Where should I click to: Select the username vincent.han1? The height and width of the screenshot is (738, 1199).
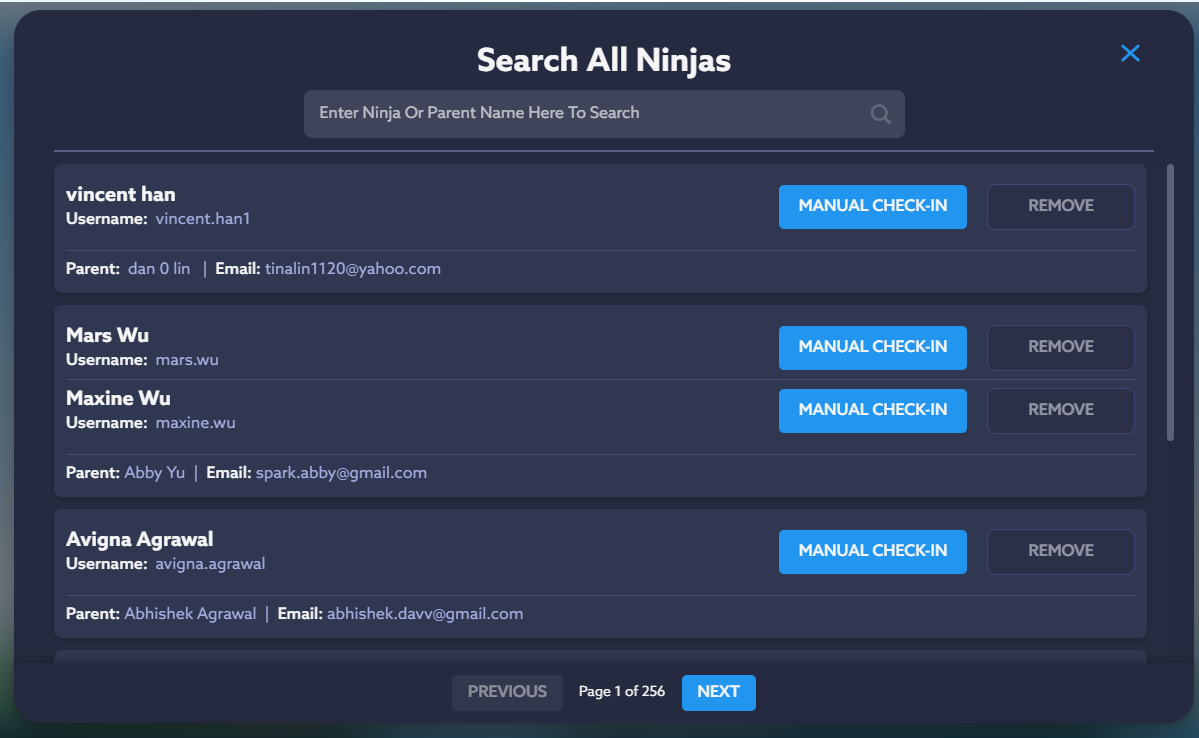(203, 219)
